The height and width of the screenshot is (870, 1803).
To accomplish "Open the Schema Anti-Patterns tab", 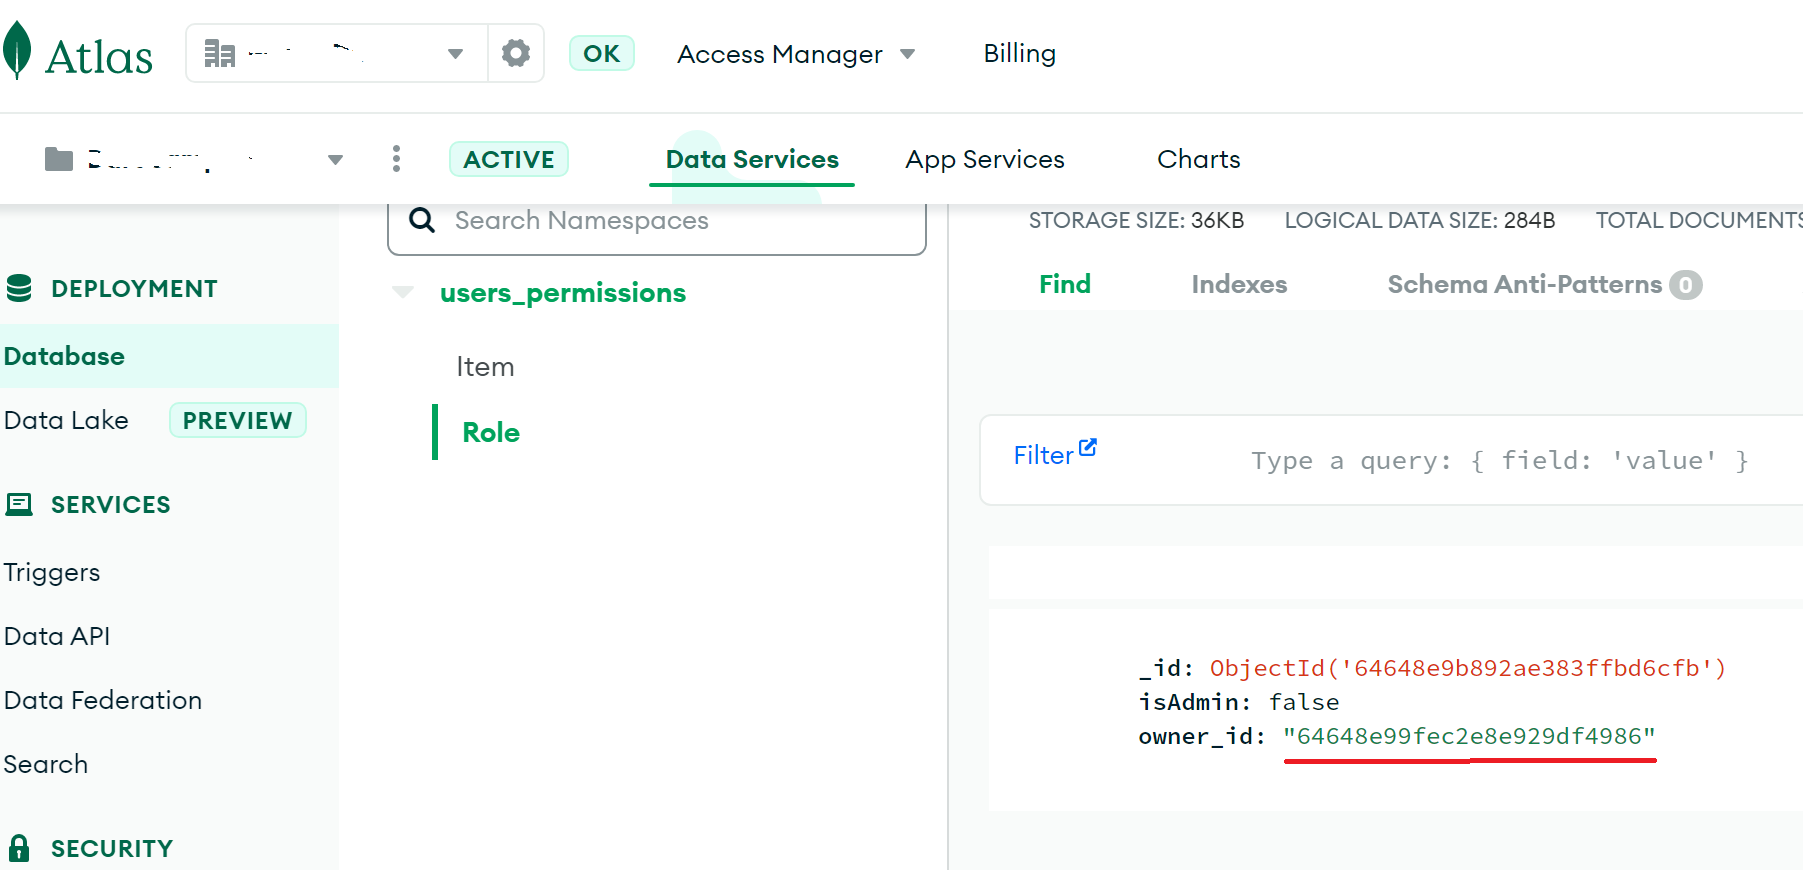I will (1523, 285).
